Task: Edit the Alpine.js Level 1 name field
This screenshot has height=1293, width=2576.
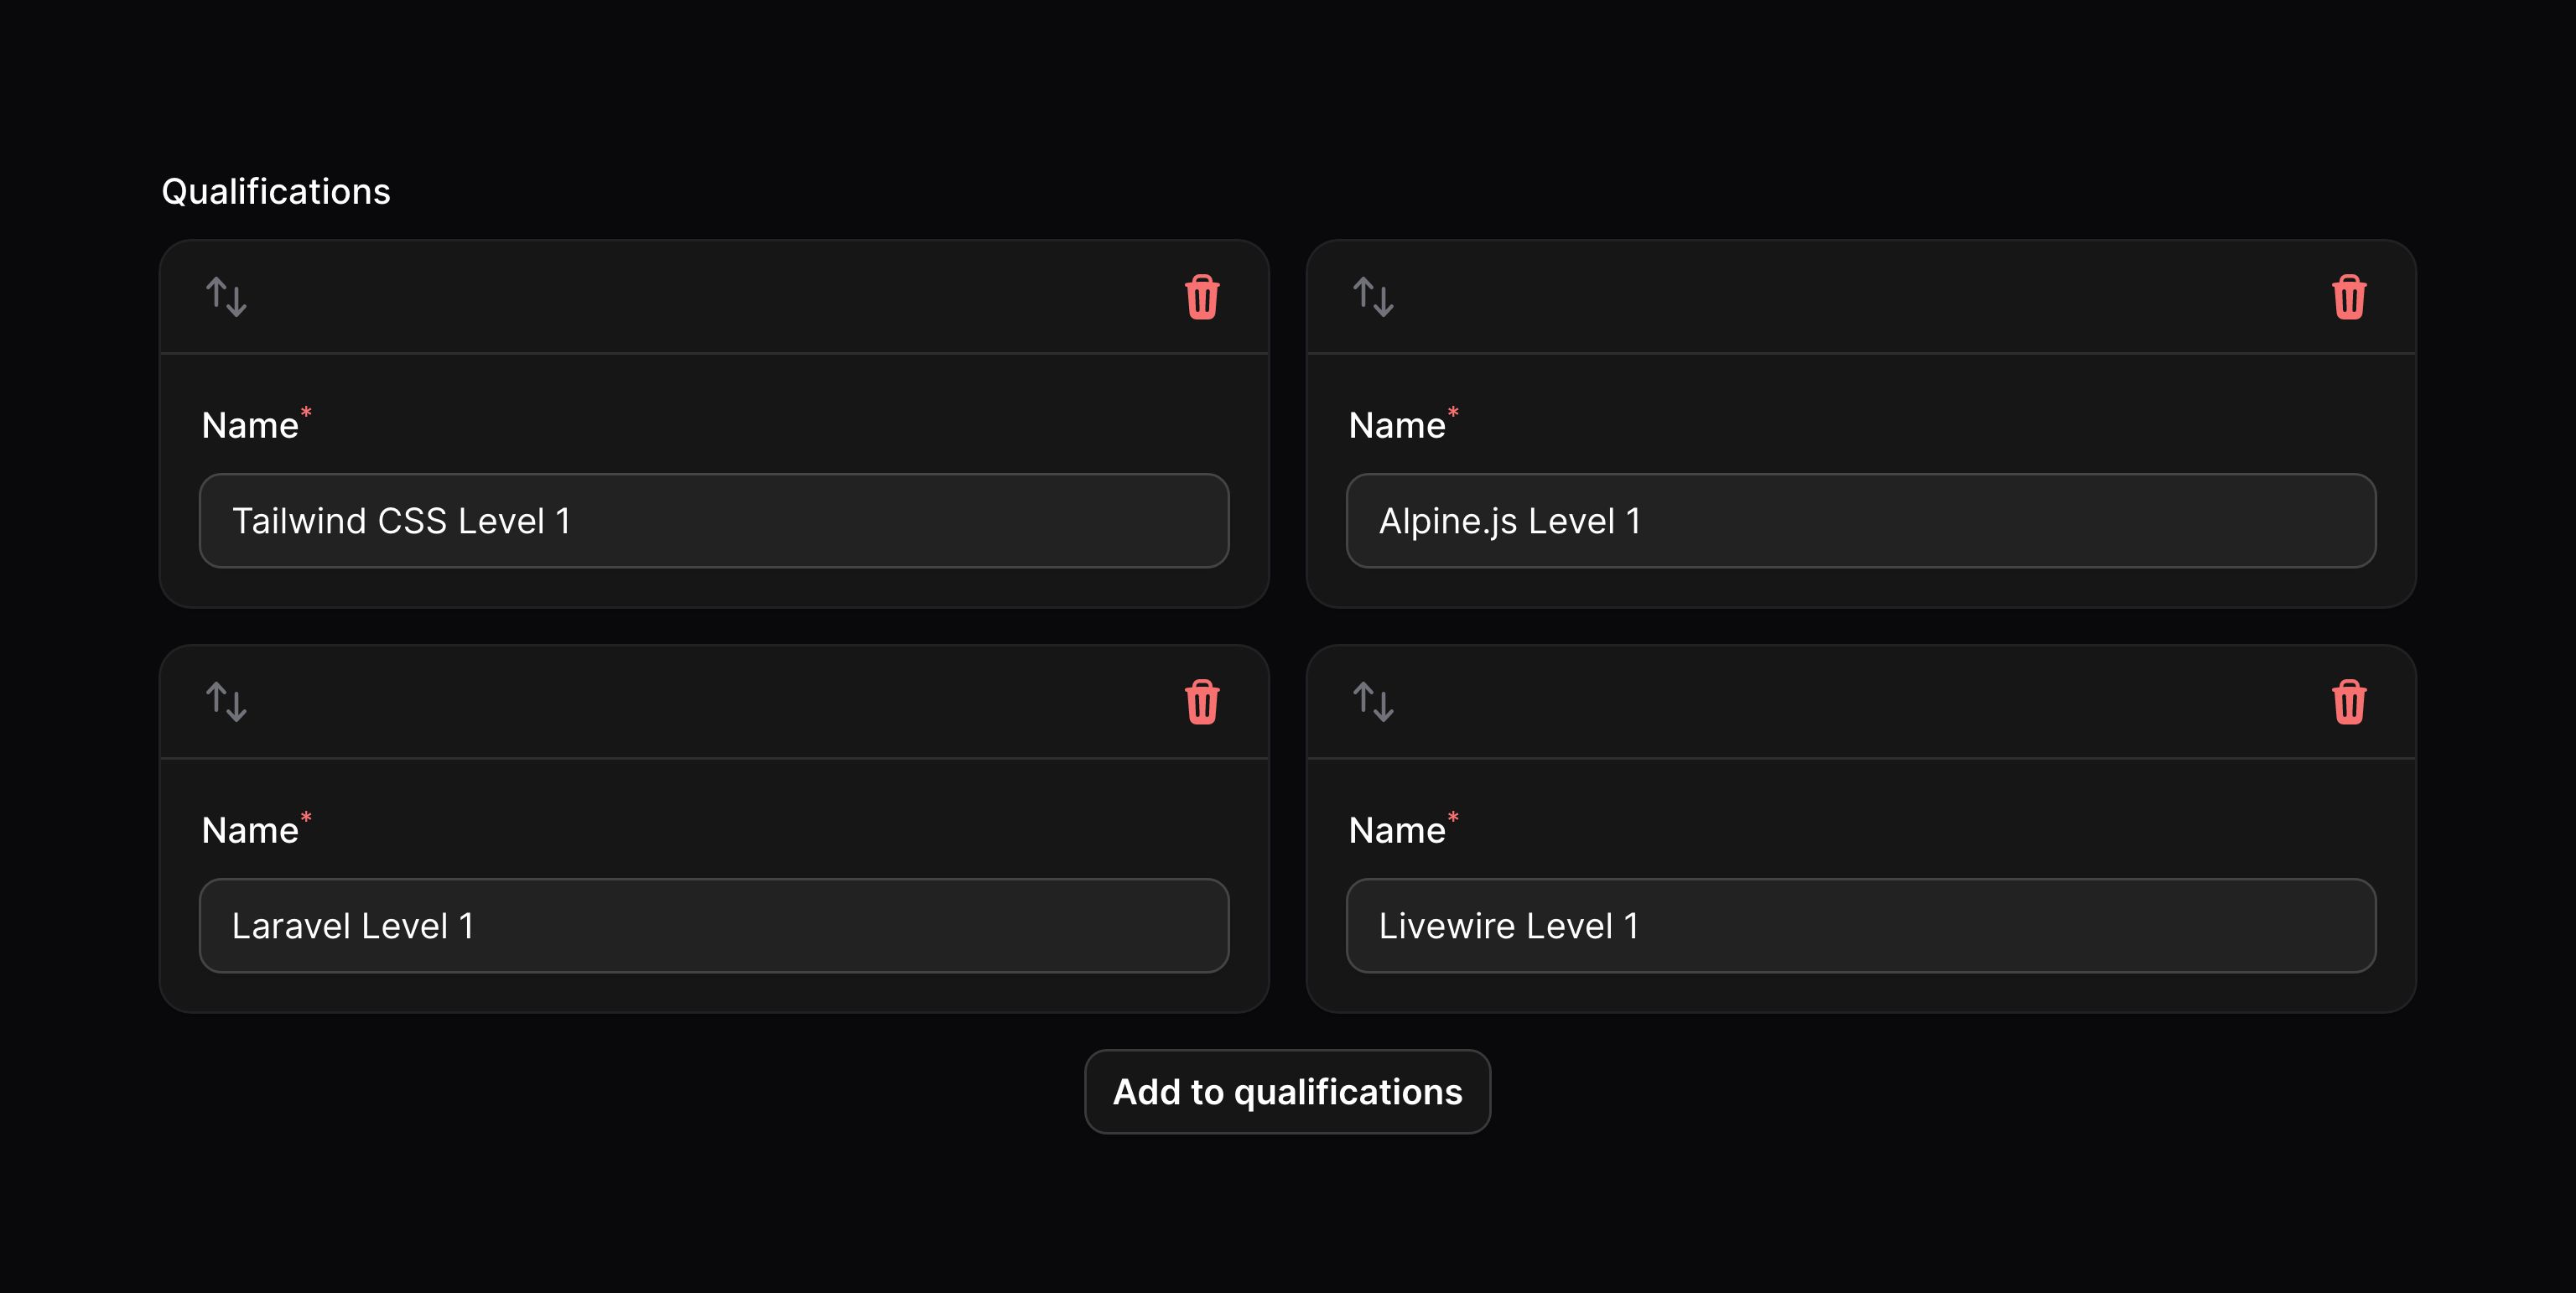Action: [x=1861, y=521]
